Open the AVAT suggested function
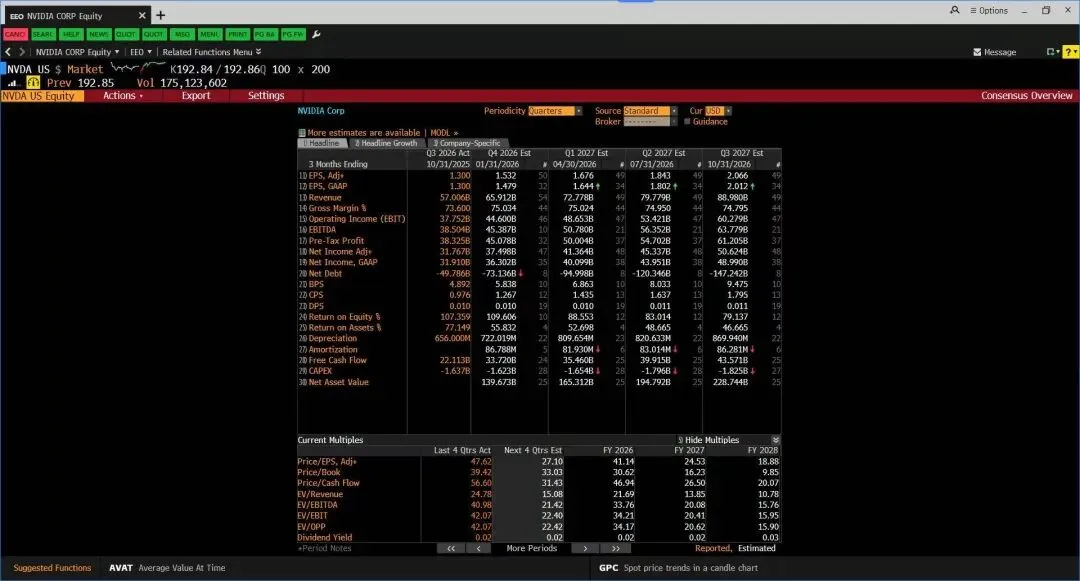The width and height of the screenshot is (1080, 581). click(x=167, y=568)
